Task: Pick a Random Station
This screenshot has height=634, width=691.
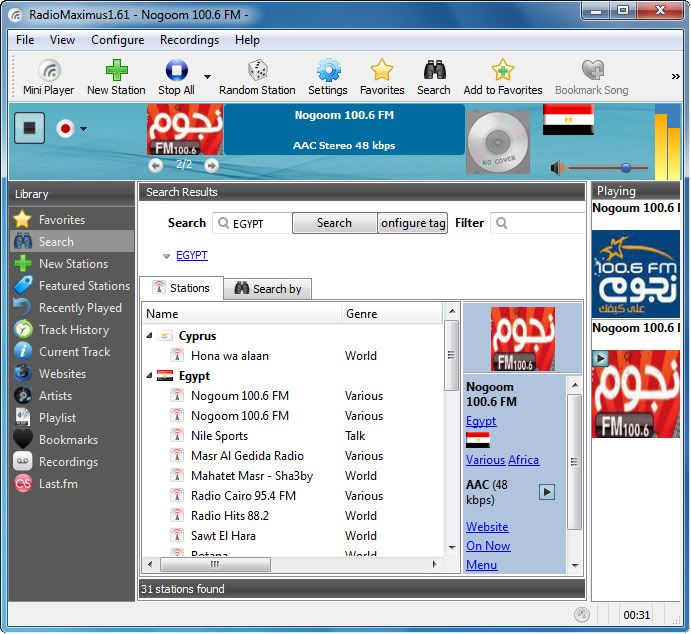Action: (x=257, y=78)
